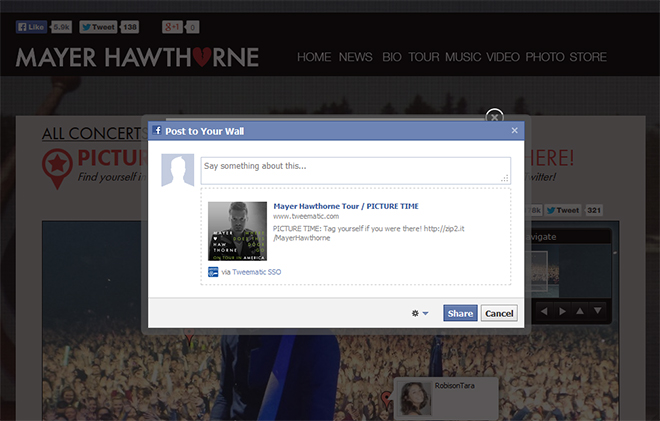This screenshot has width=660, height=421.
Task: Click the Cancel button
Action: tap(499, 313)
